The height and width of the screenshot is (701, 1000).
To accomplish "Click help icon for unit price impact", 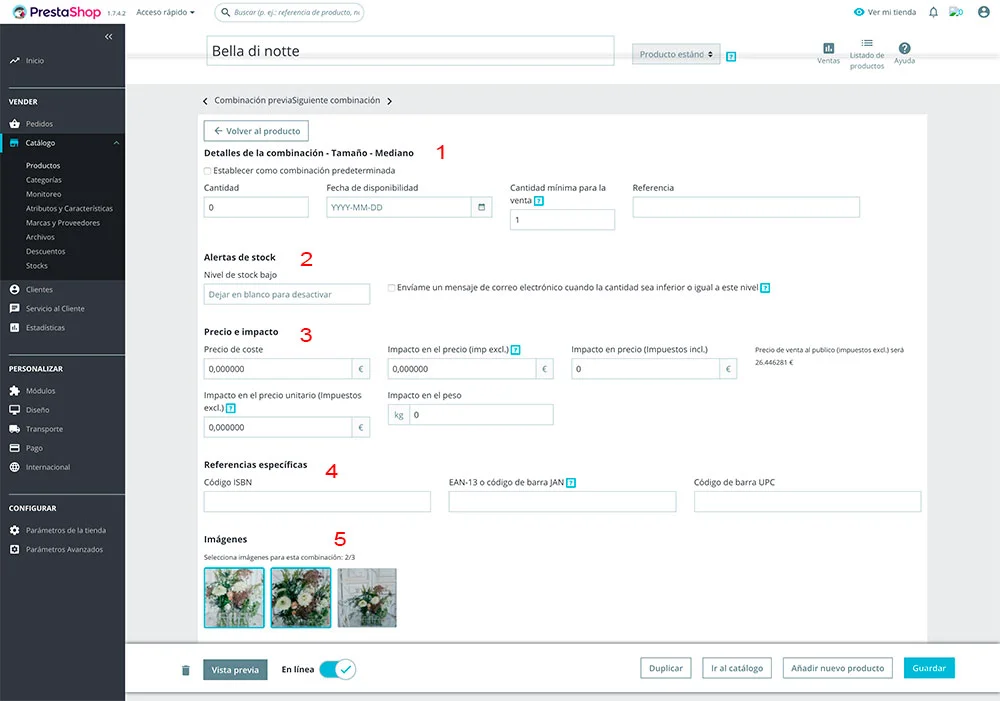I will coord(231,408).
